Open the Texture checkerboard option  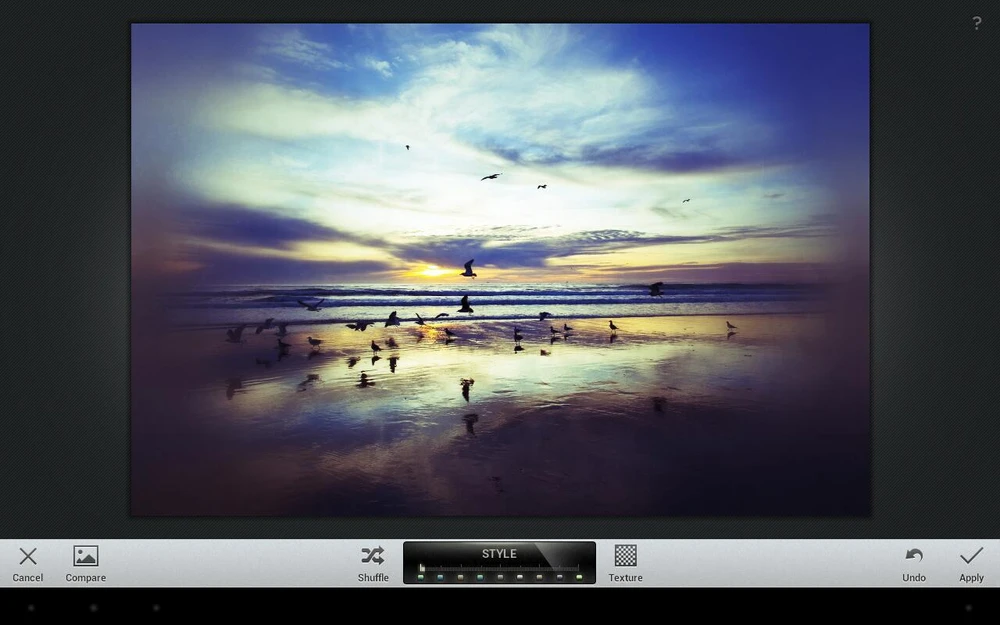tap(625, 557)
